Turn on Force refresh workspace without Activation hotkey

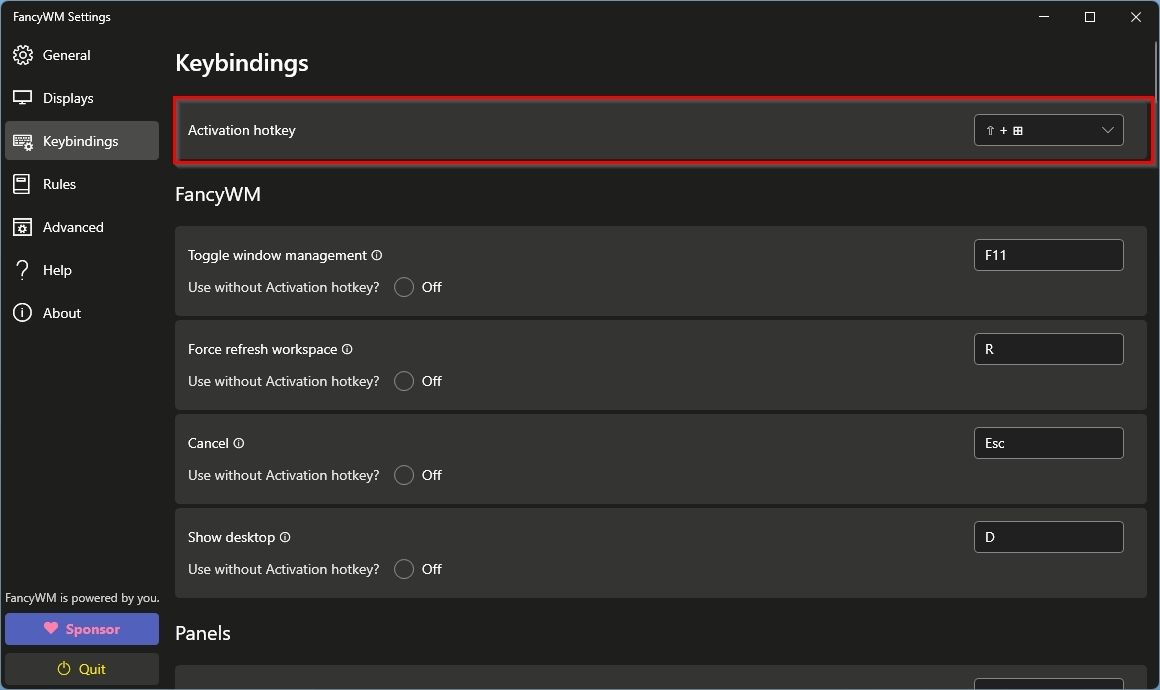(404, 381)
